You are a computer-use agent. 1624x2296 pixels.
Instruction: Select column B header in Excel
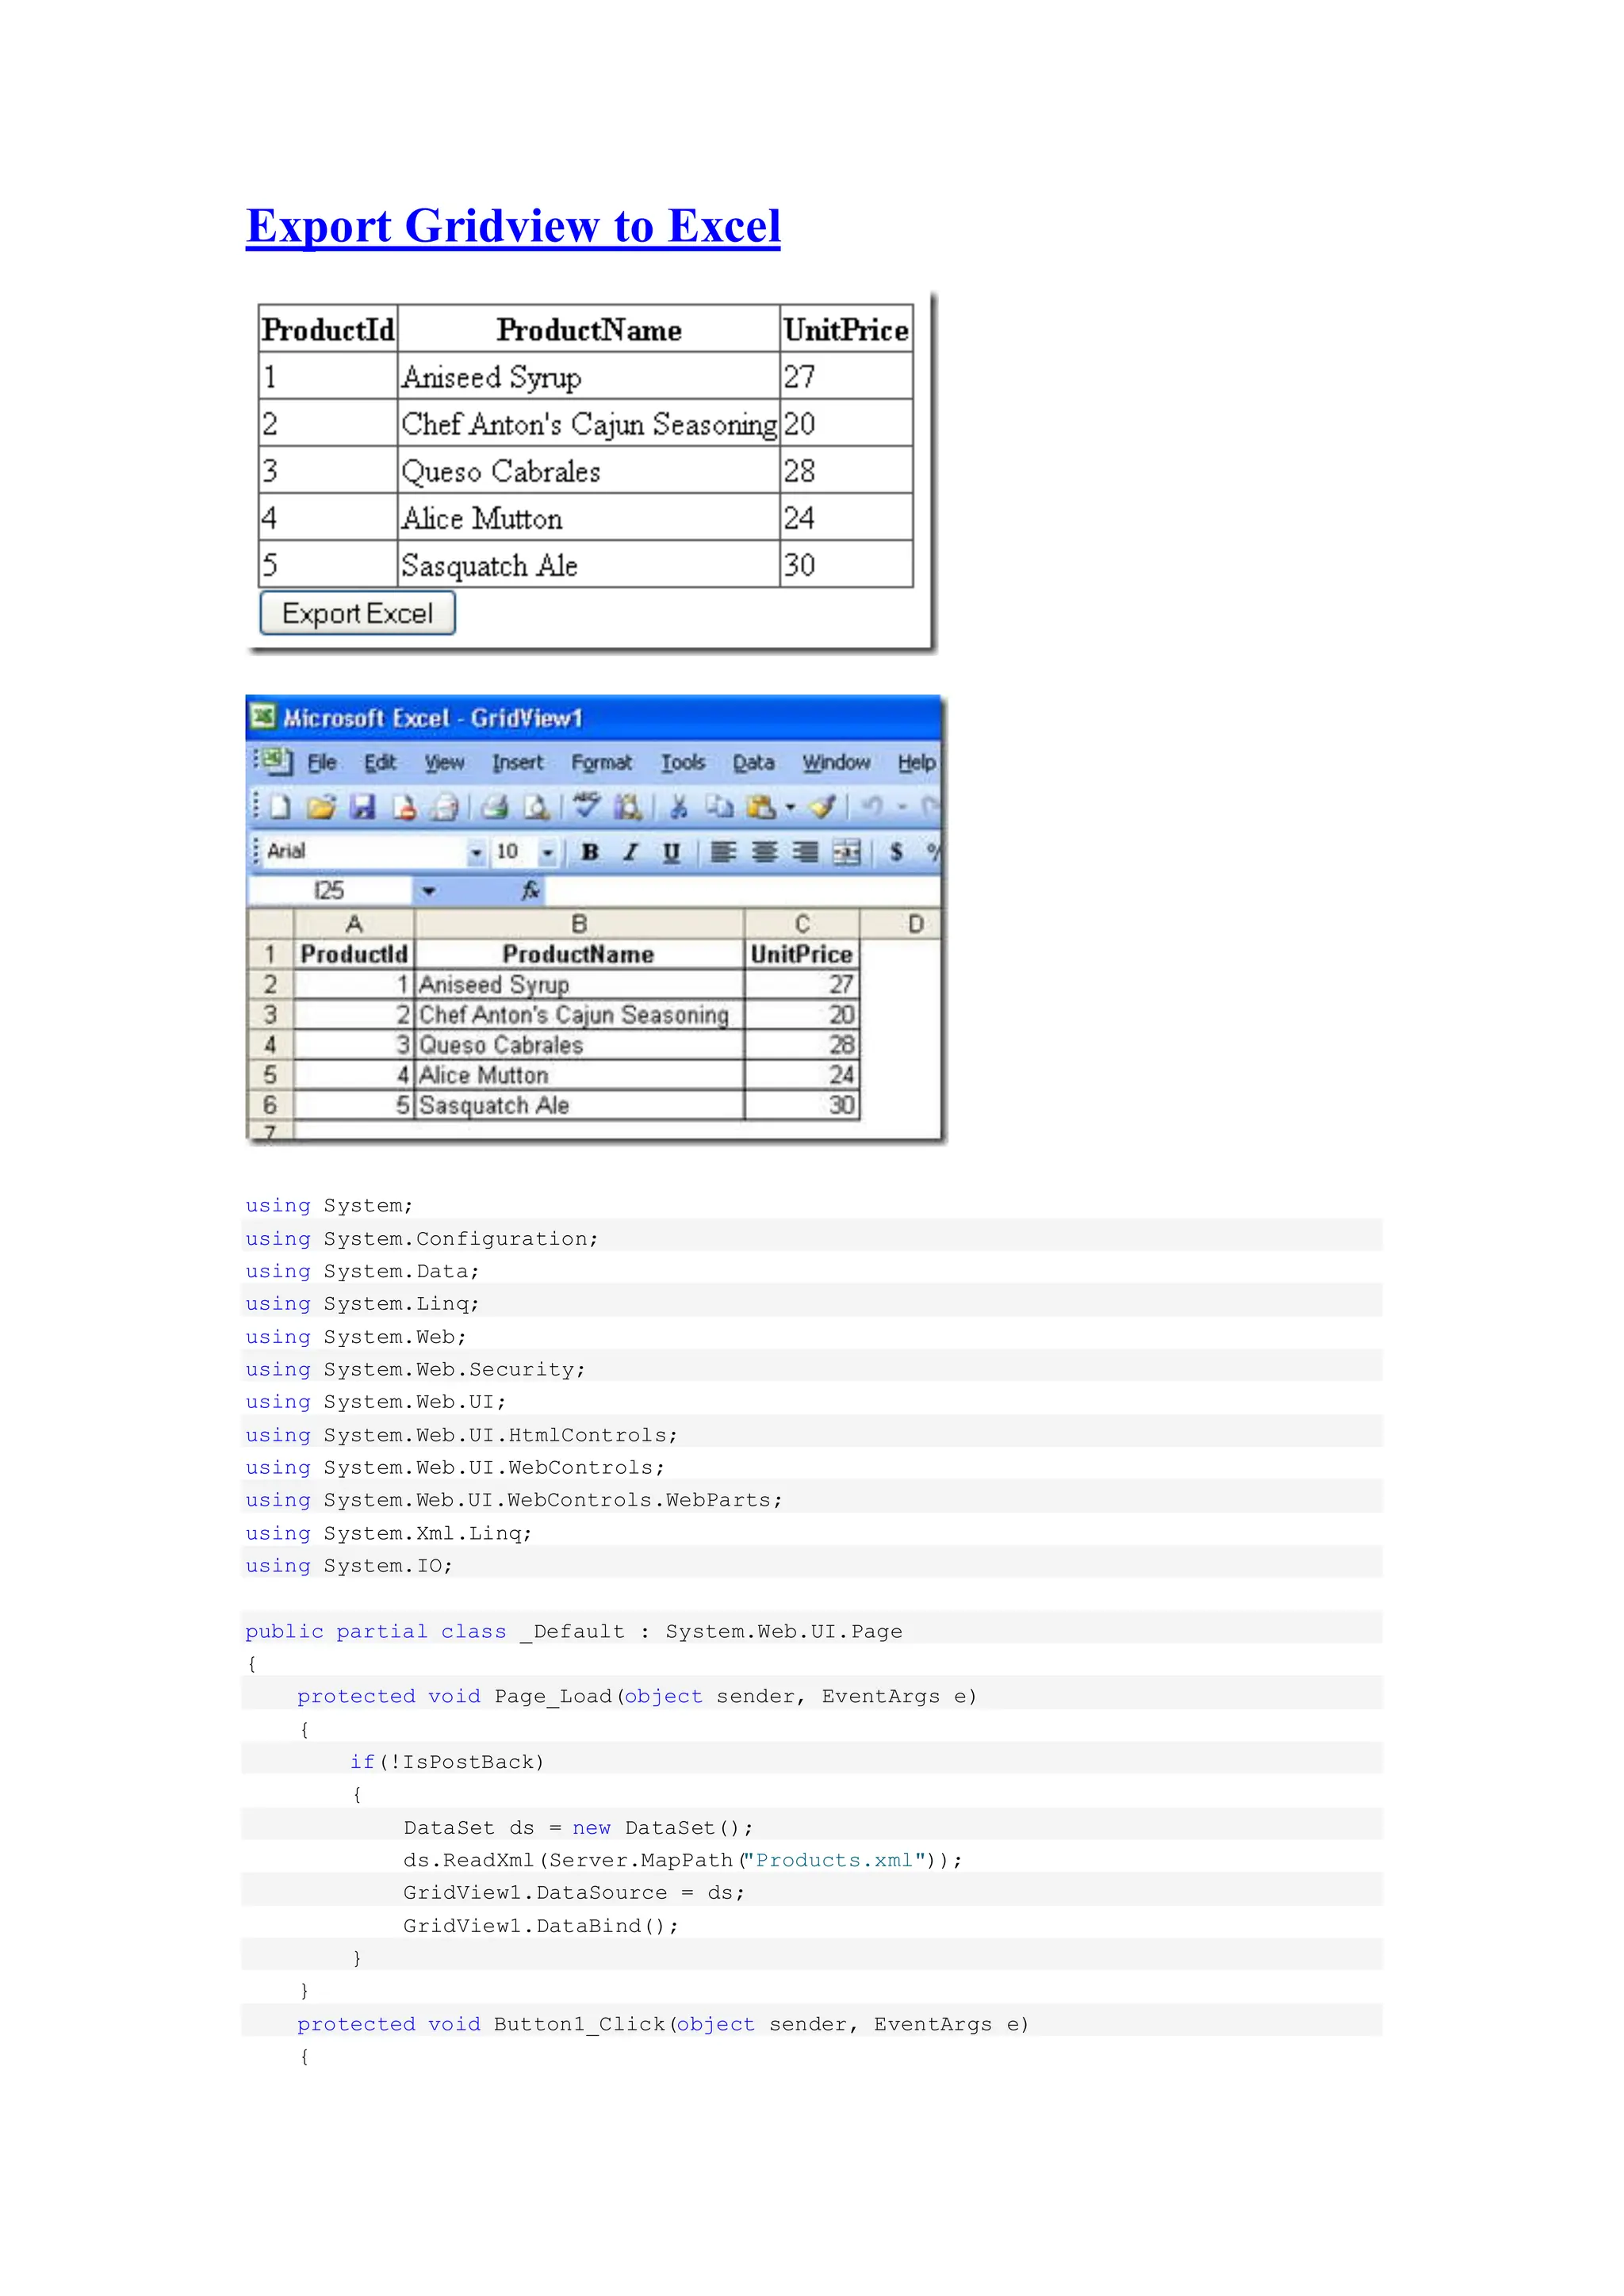point(579,923)
